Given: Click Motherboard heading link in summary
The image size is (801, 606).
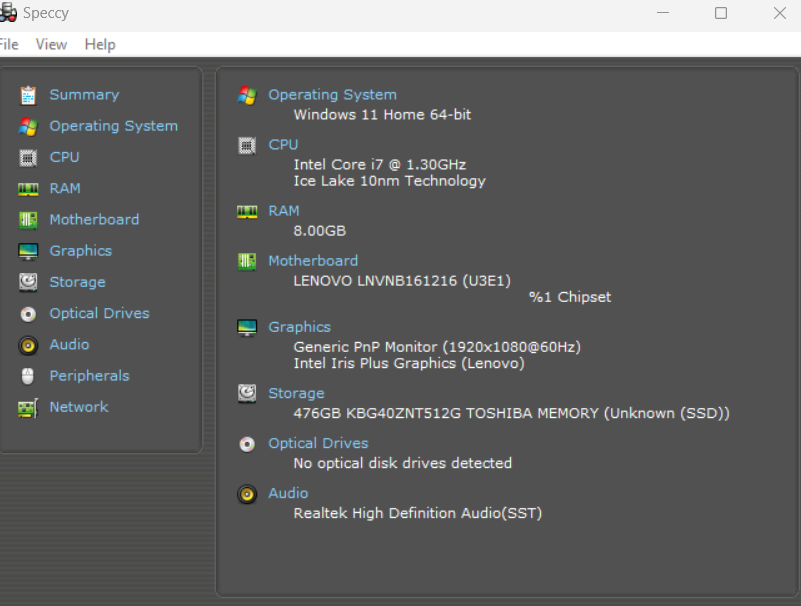Looking at the screenshot, I should pyautogui.click(x=313, y=261).
